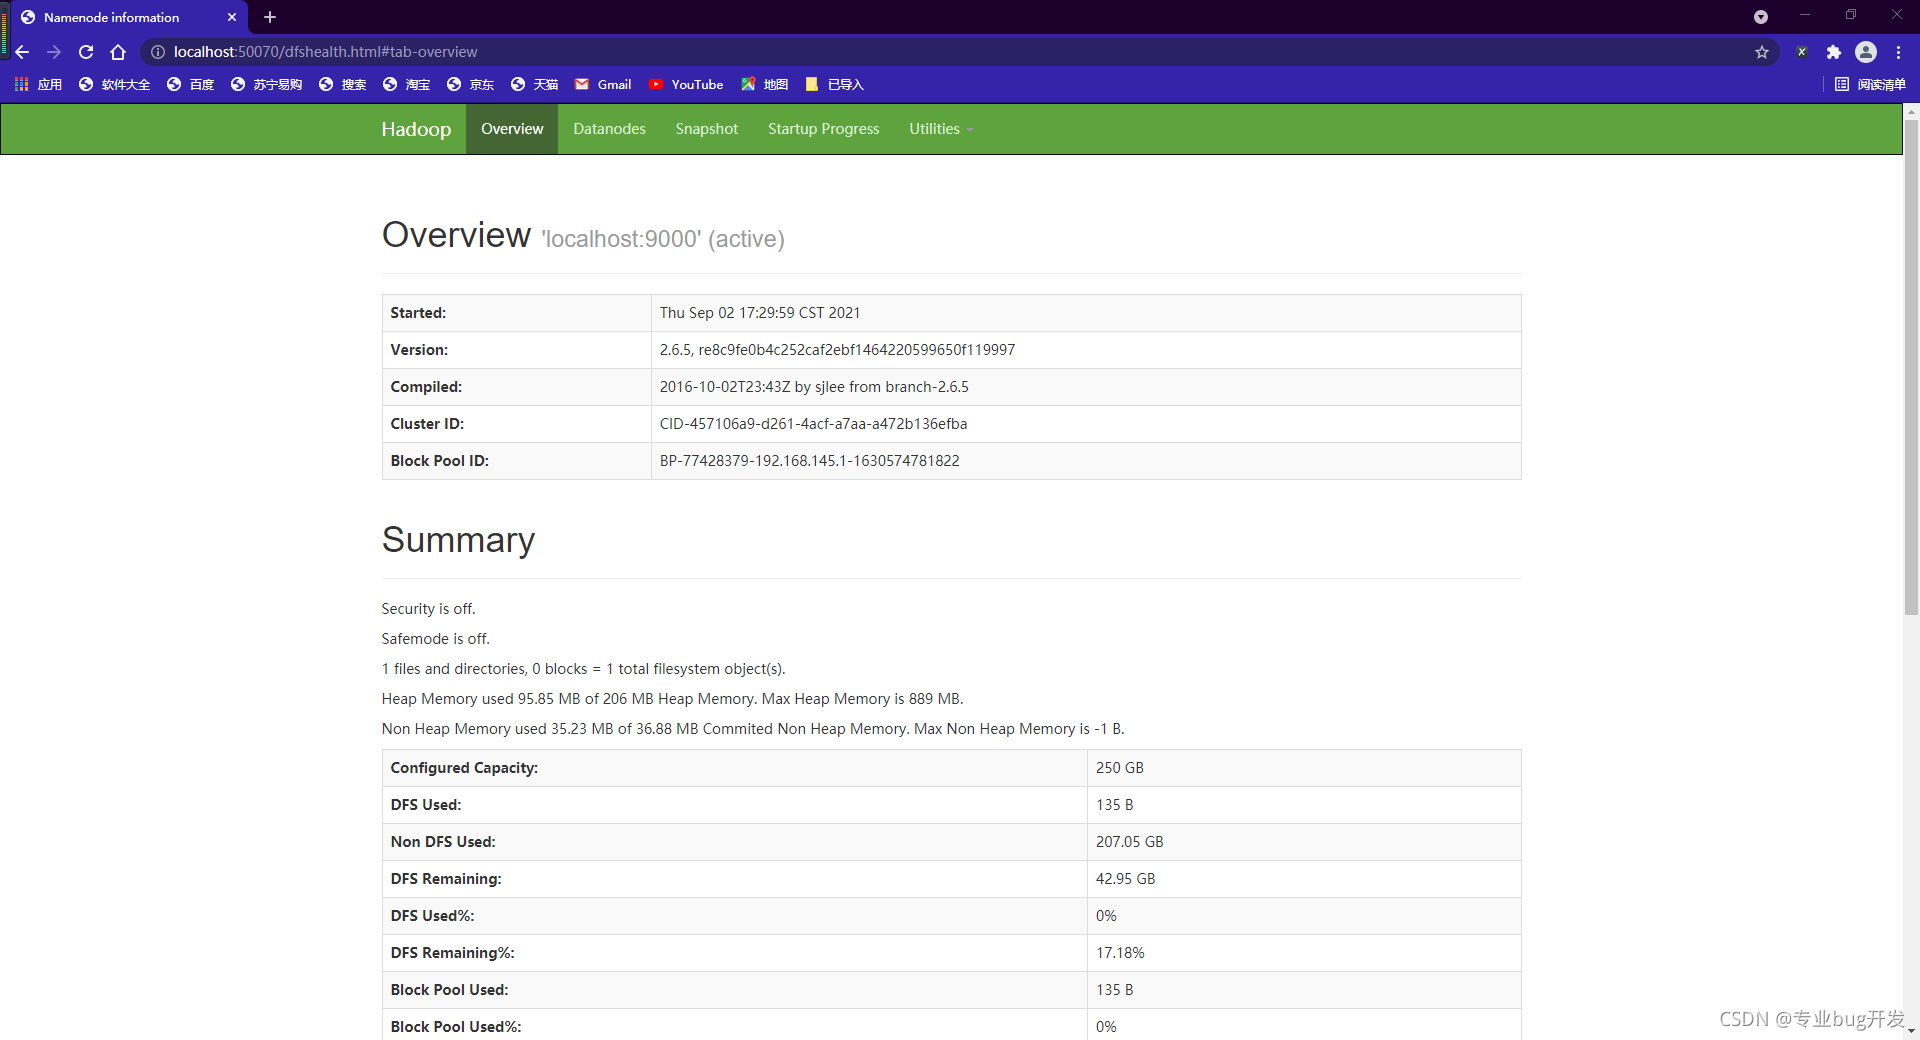The image size is (1920, 1040).
Task: Click the Block Pool Used: row label
Action: pos(449,990)
